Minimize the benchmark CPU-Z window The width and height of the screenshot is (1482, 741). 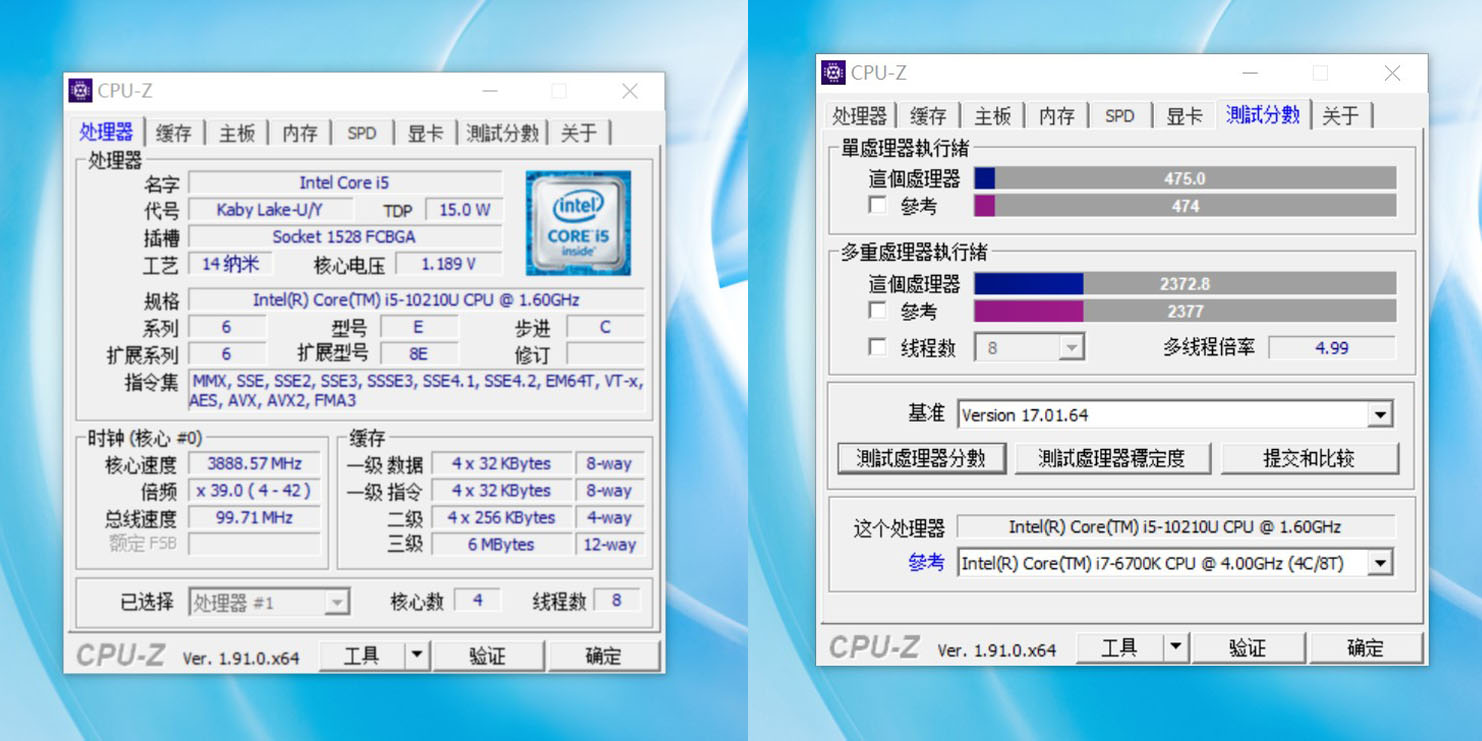pyautogui.click(x=1250, y=73)
